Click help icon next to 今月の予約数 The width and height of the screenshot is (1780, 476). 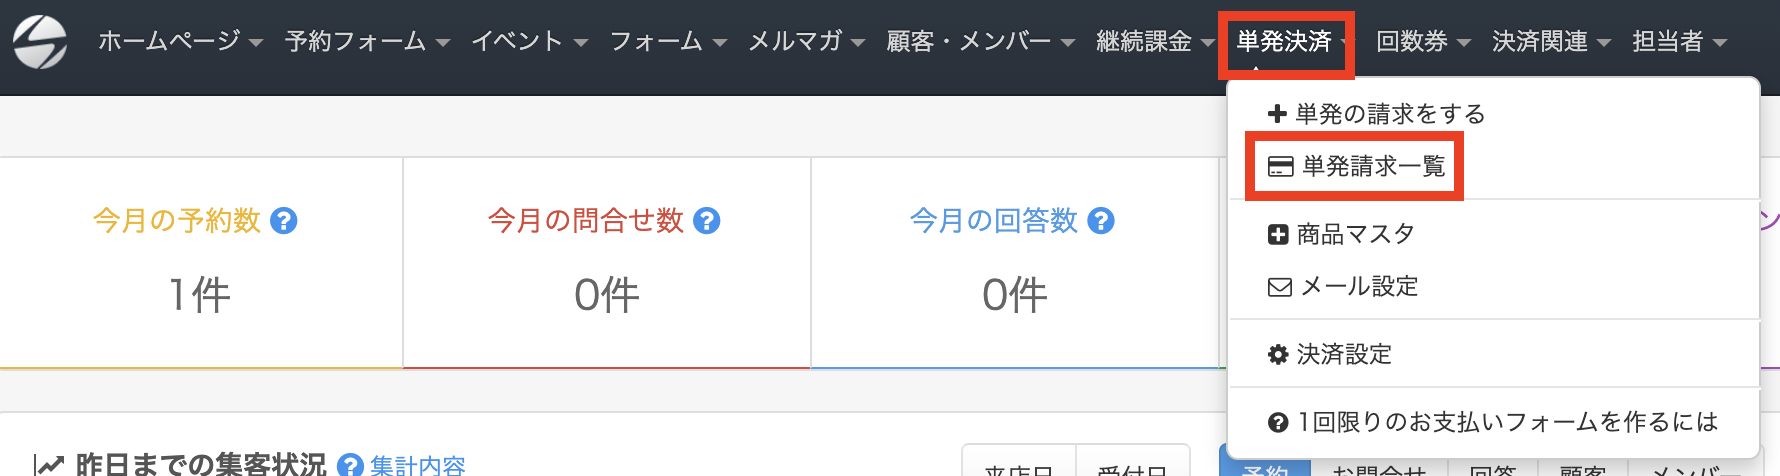[x=284, y=221]
